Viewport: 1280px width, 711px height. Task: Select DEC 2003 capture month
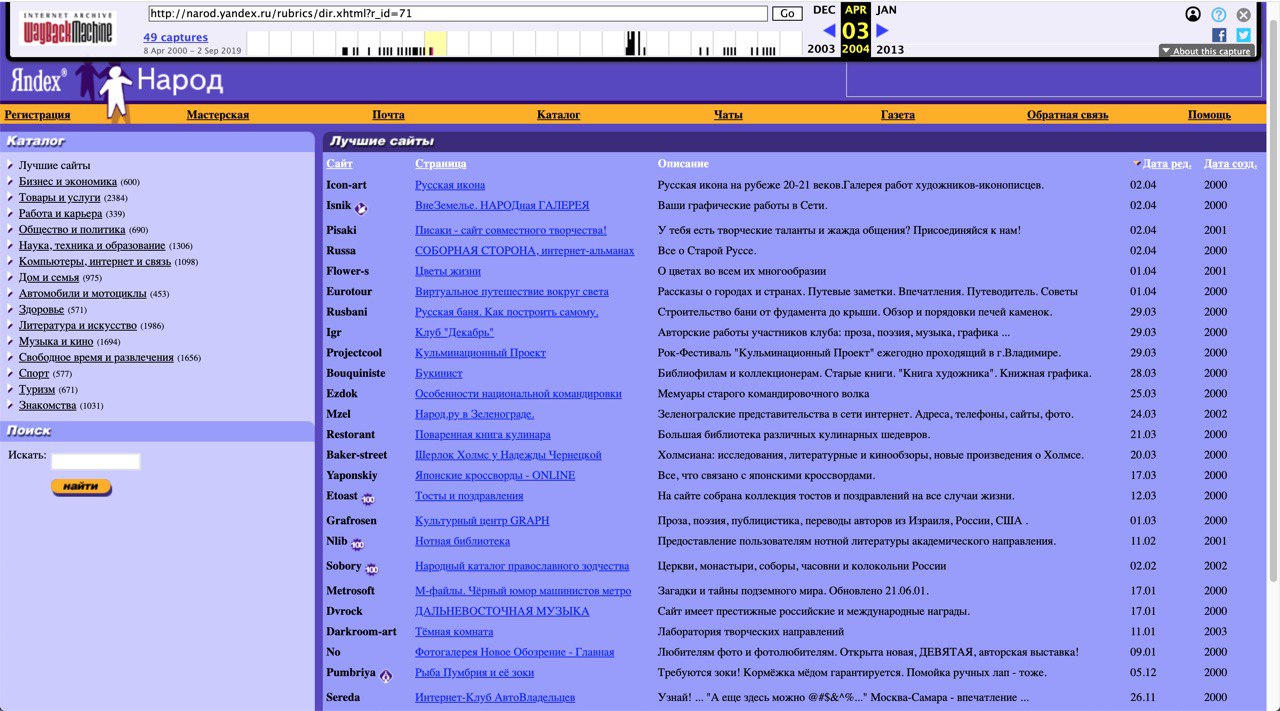point(822,30)
